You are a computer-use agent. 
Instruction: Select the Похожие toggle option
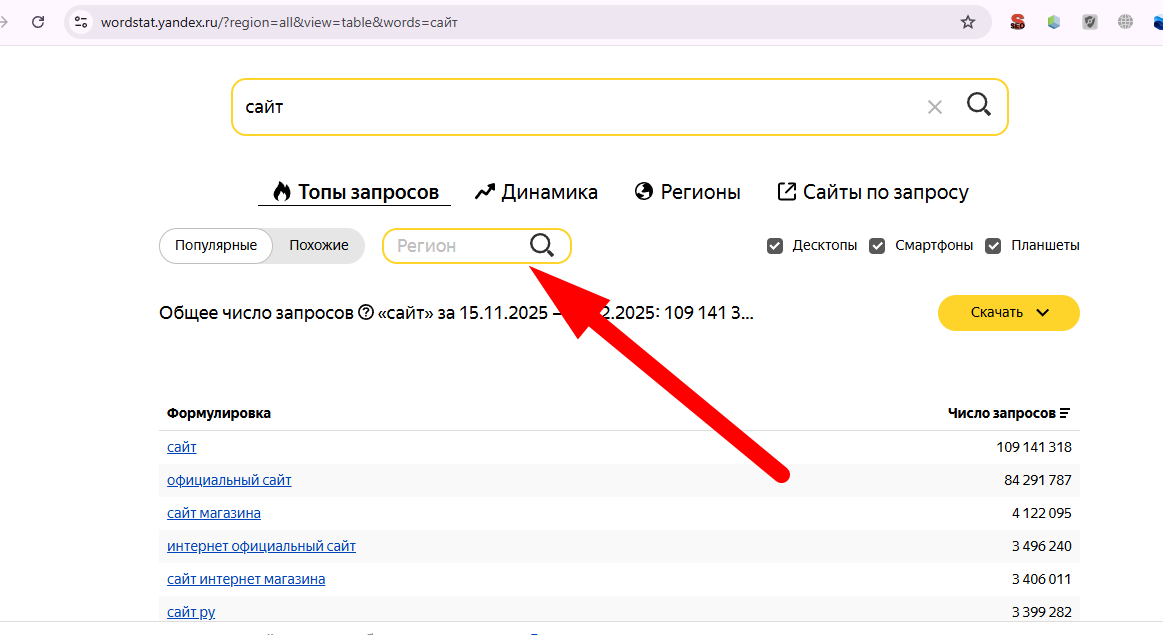pyautogui.click(x=318, y=246)
